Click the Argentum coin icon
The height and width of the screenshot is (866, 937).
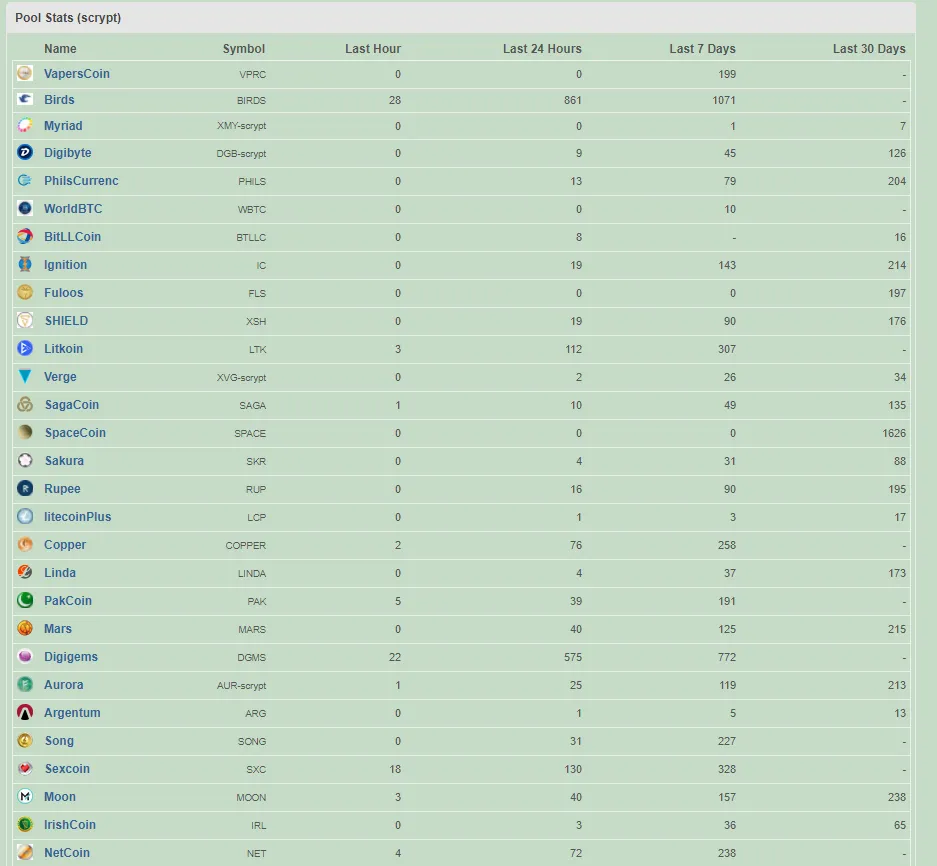pyautogui.click(x=25, y=712)
